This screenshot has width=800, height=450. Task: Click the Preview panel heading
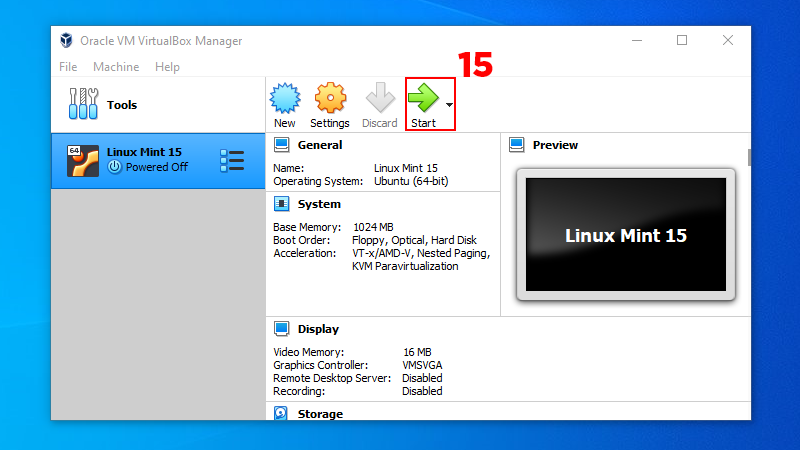[x=555, y=145]
